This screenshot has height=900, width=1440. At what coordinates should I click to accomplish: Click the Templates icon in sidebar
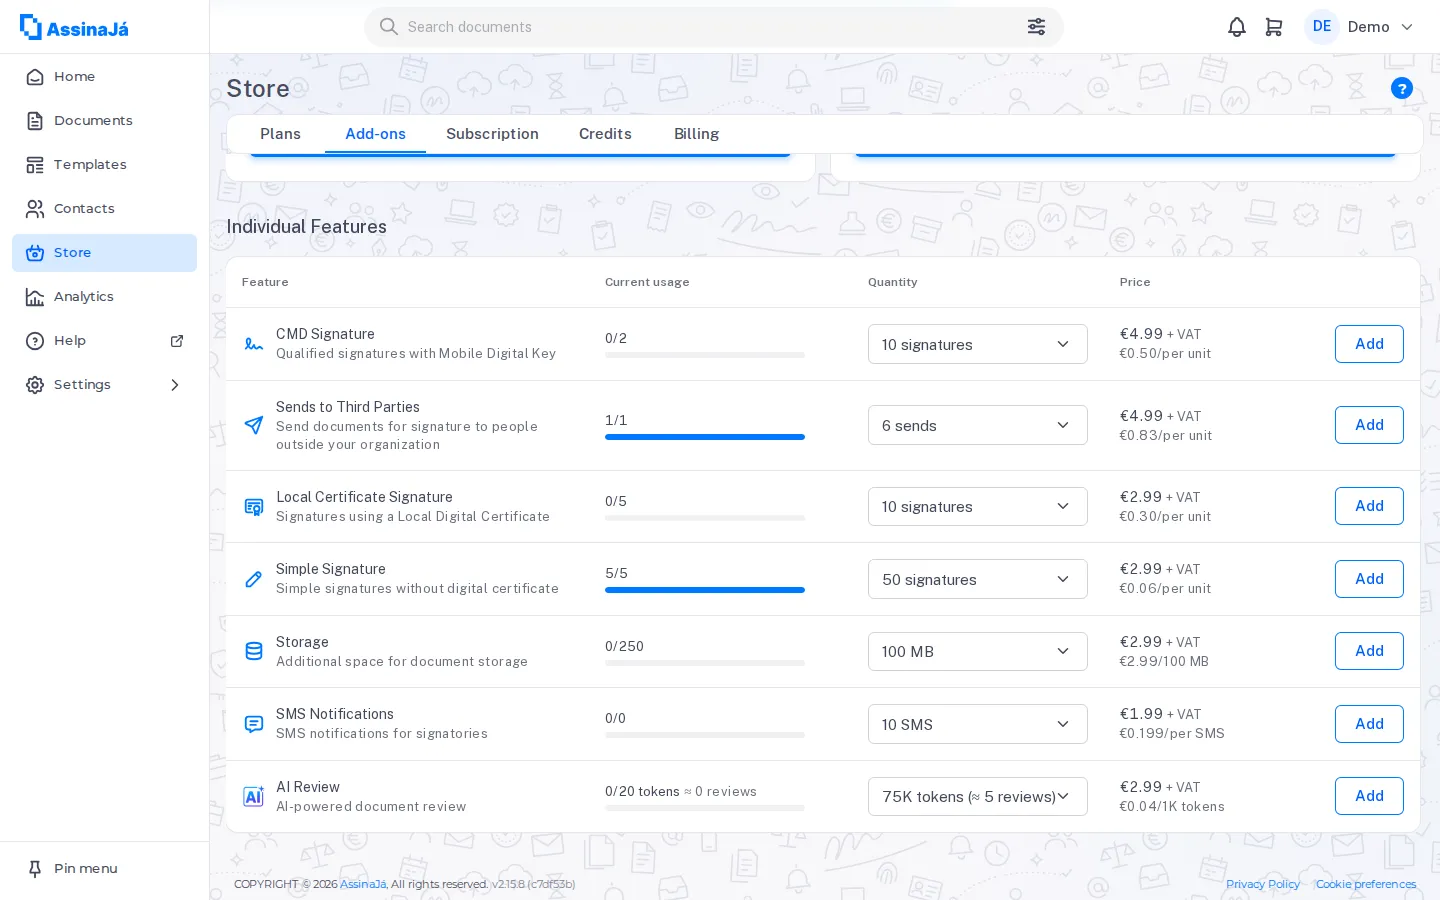click(35, 165)
